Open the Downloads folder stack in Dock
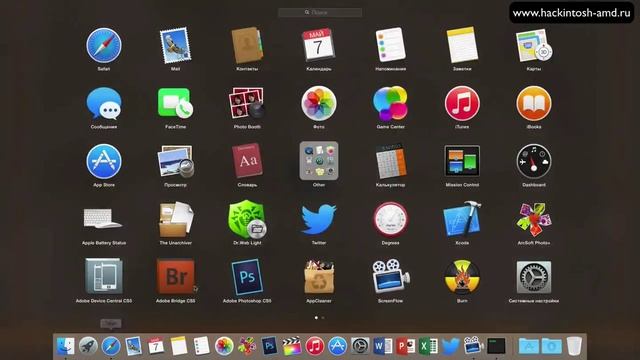 click(x=551, y=347)
